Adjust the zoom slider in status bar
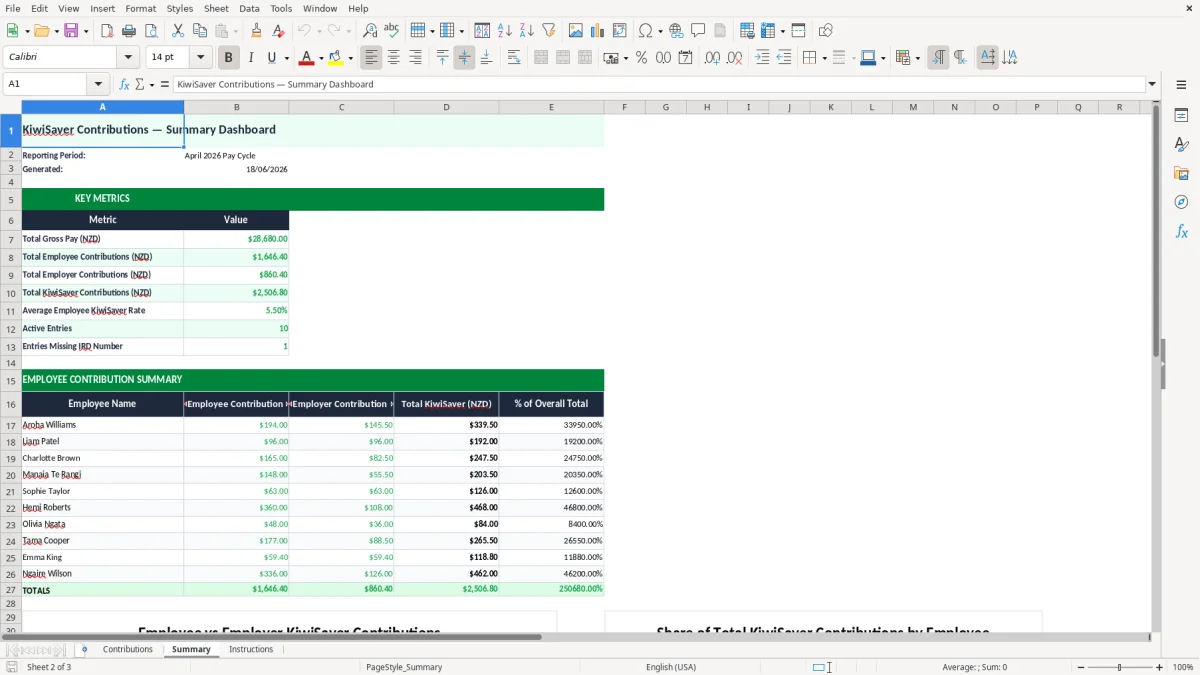This screenshot has width=1200, height=675. pos(1119,667)
